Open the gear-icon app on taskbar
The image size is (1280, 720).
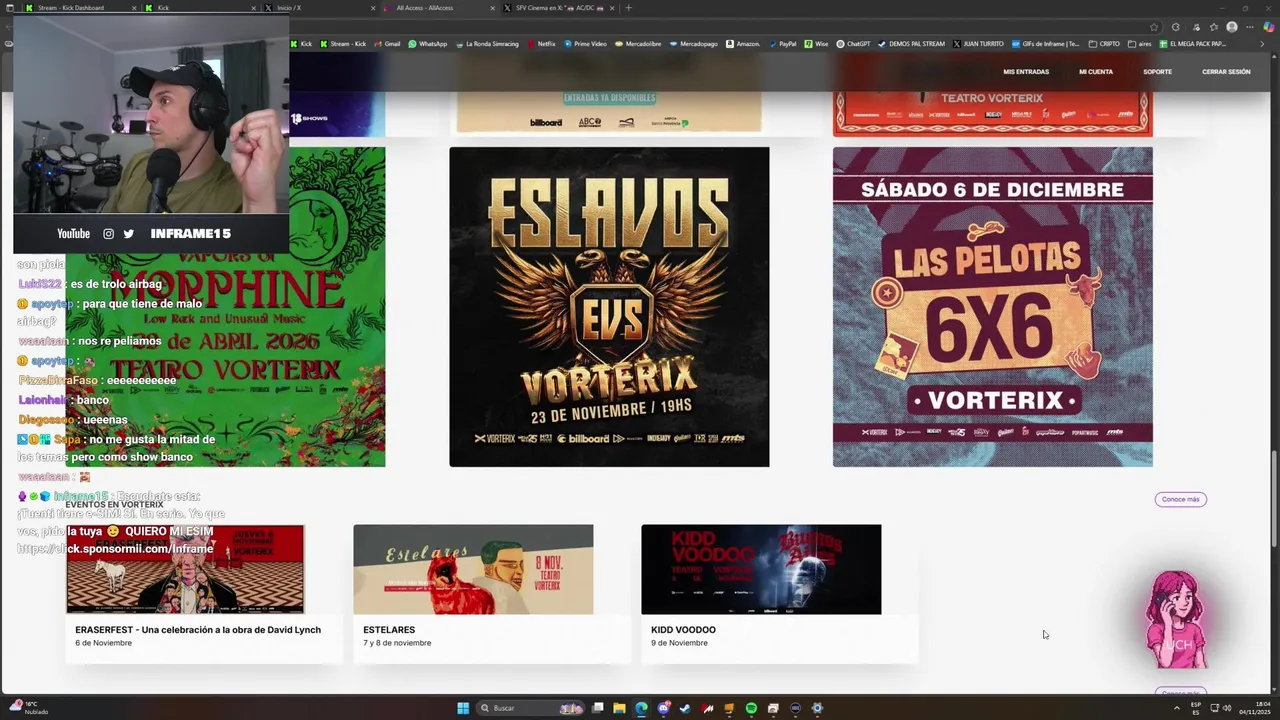pos(817,708)
